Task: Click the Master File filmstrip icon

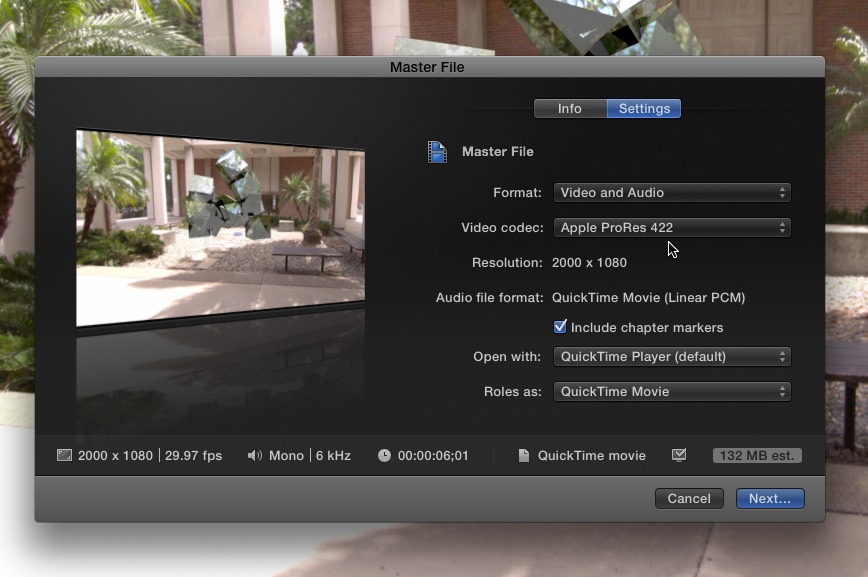Action: (x=437, y=152)
